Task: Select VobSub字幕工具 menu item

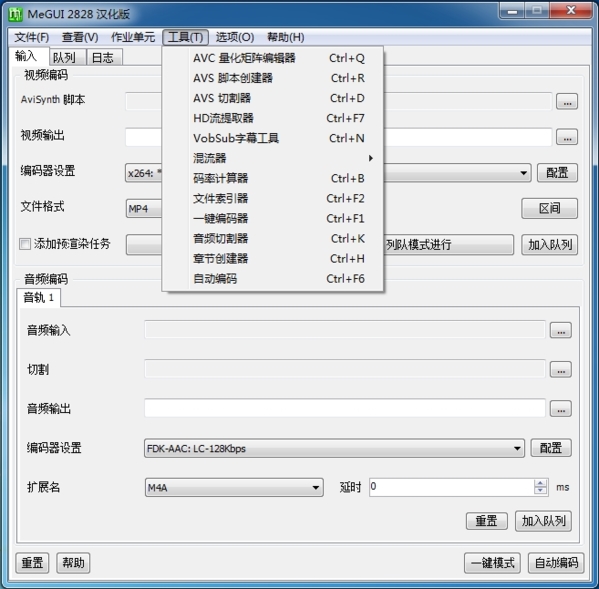Action: [272, 138]
